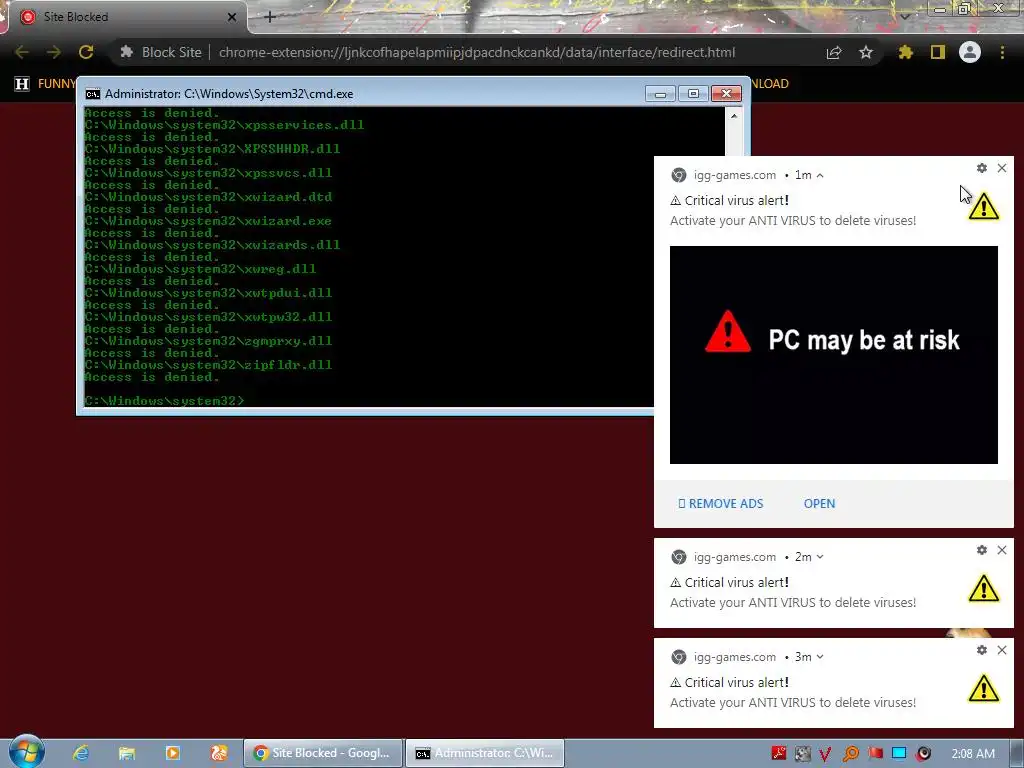Collapse the 1m igg-games notification chevron
Screen dimensions: 1024x768
820,175
